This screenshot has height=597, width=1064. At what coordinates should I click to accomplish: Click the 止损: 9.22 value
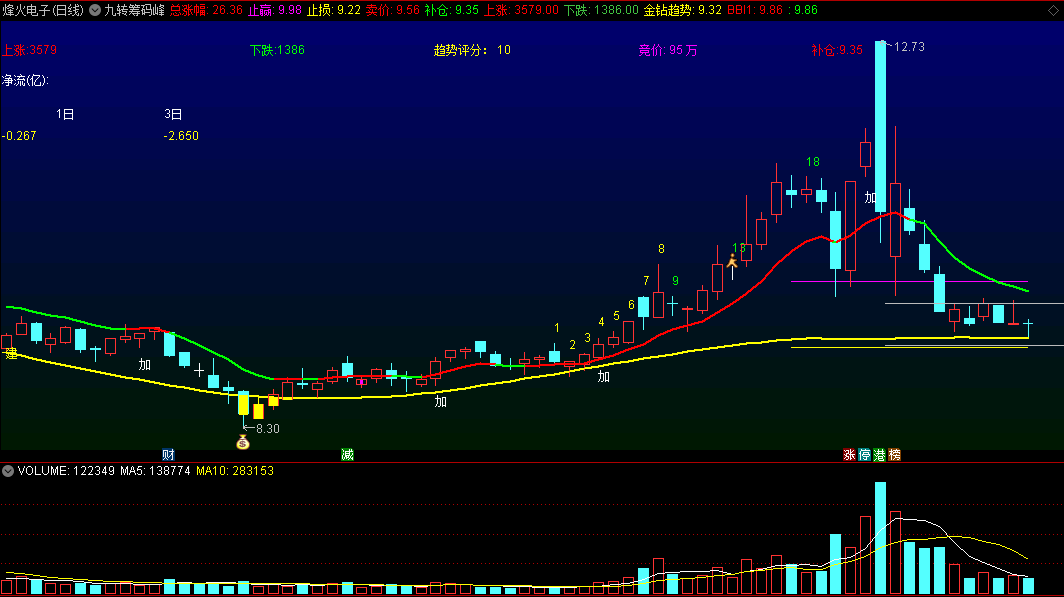[334, 10]
